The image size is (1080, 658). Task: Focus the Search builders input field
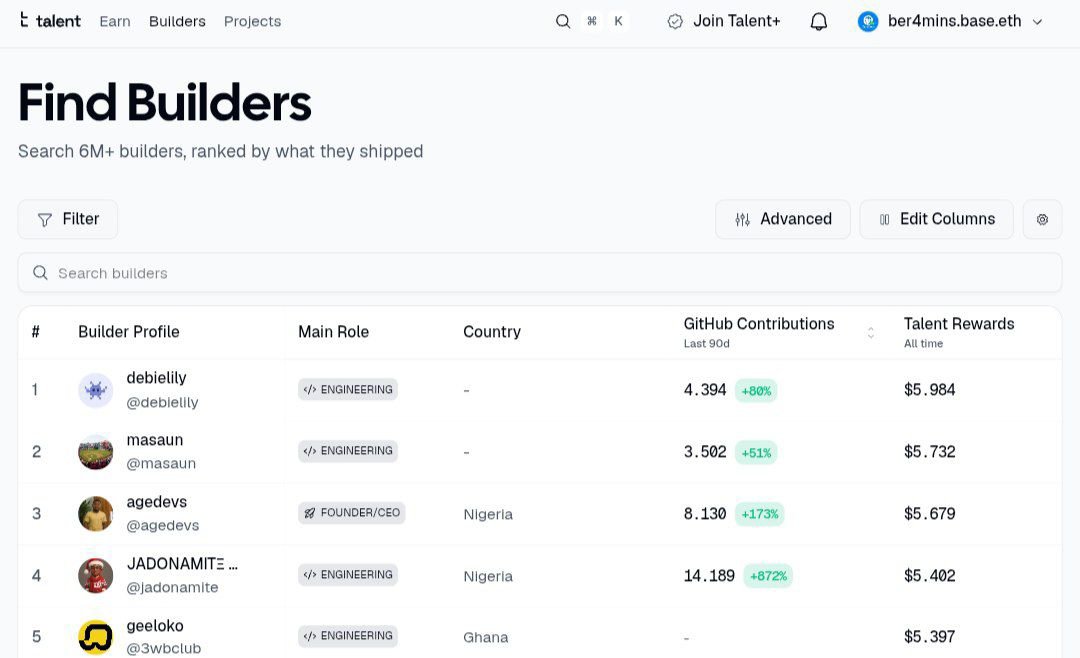(x=540, y=273)
